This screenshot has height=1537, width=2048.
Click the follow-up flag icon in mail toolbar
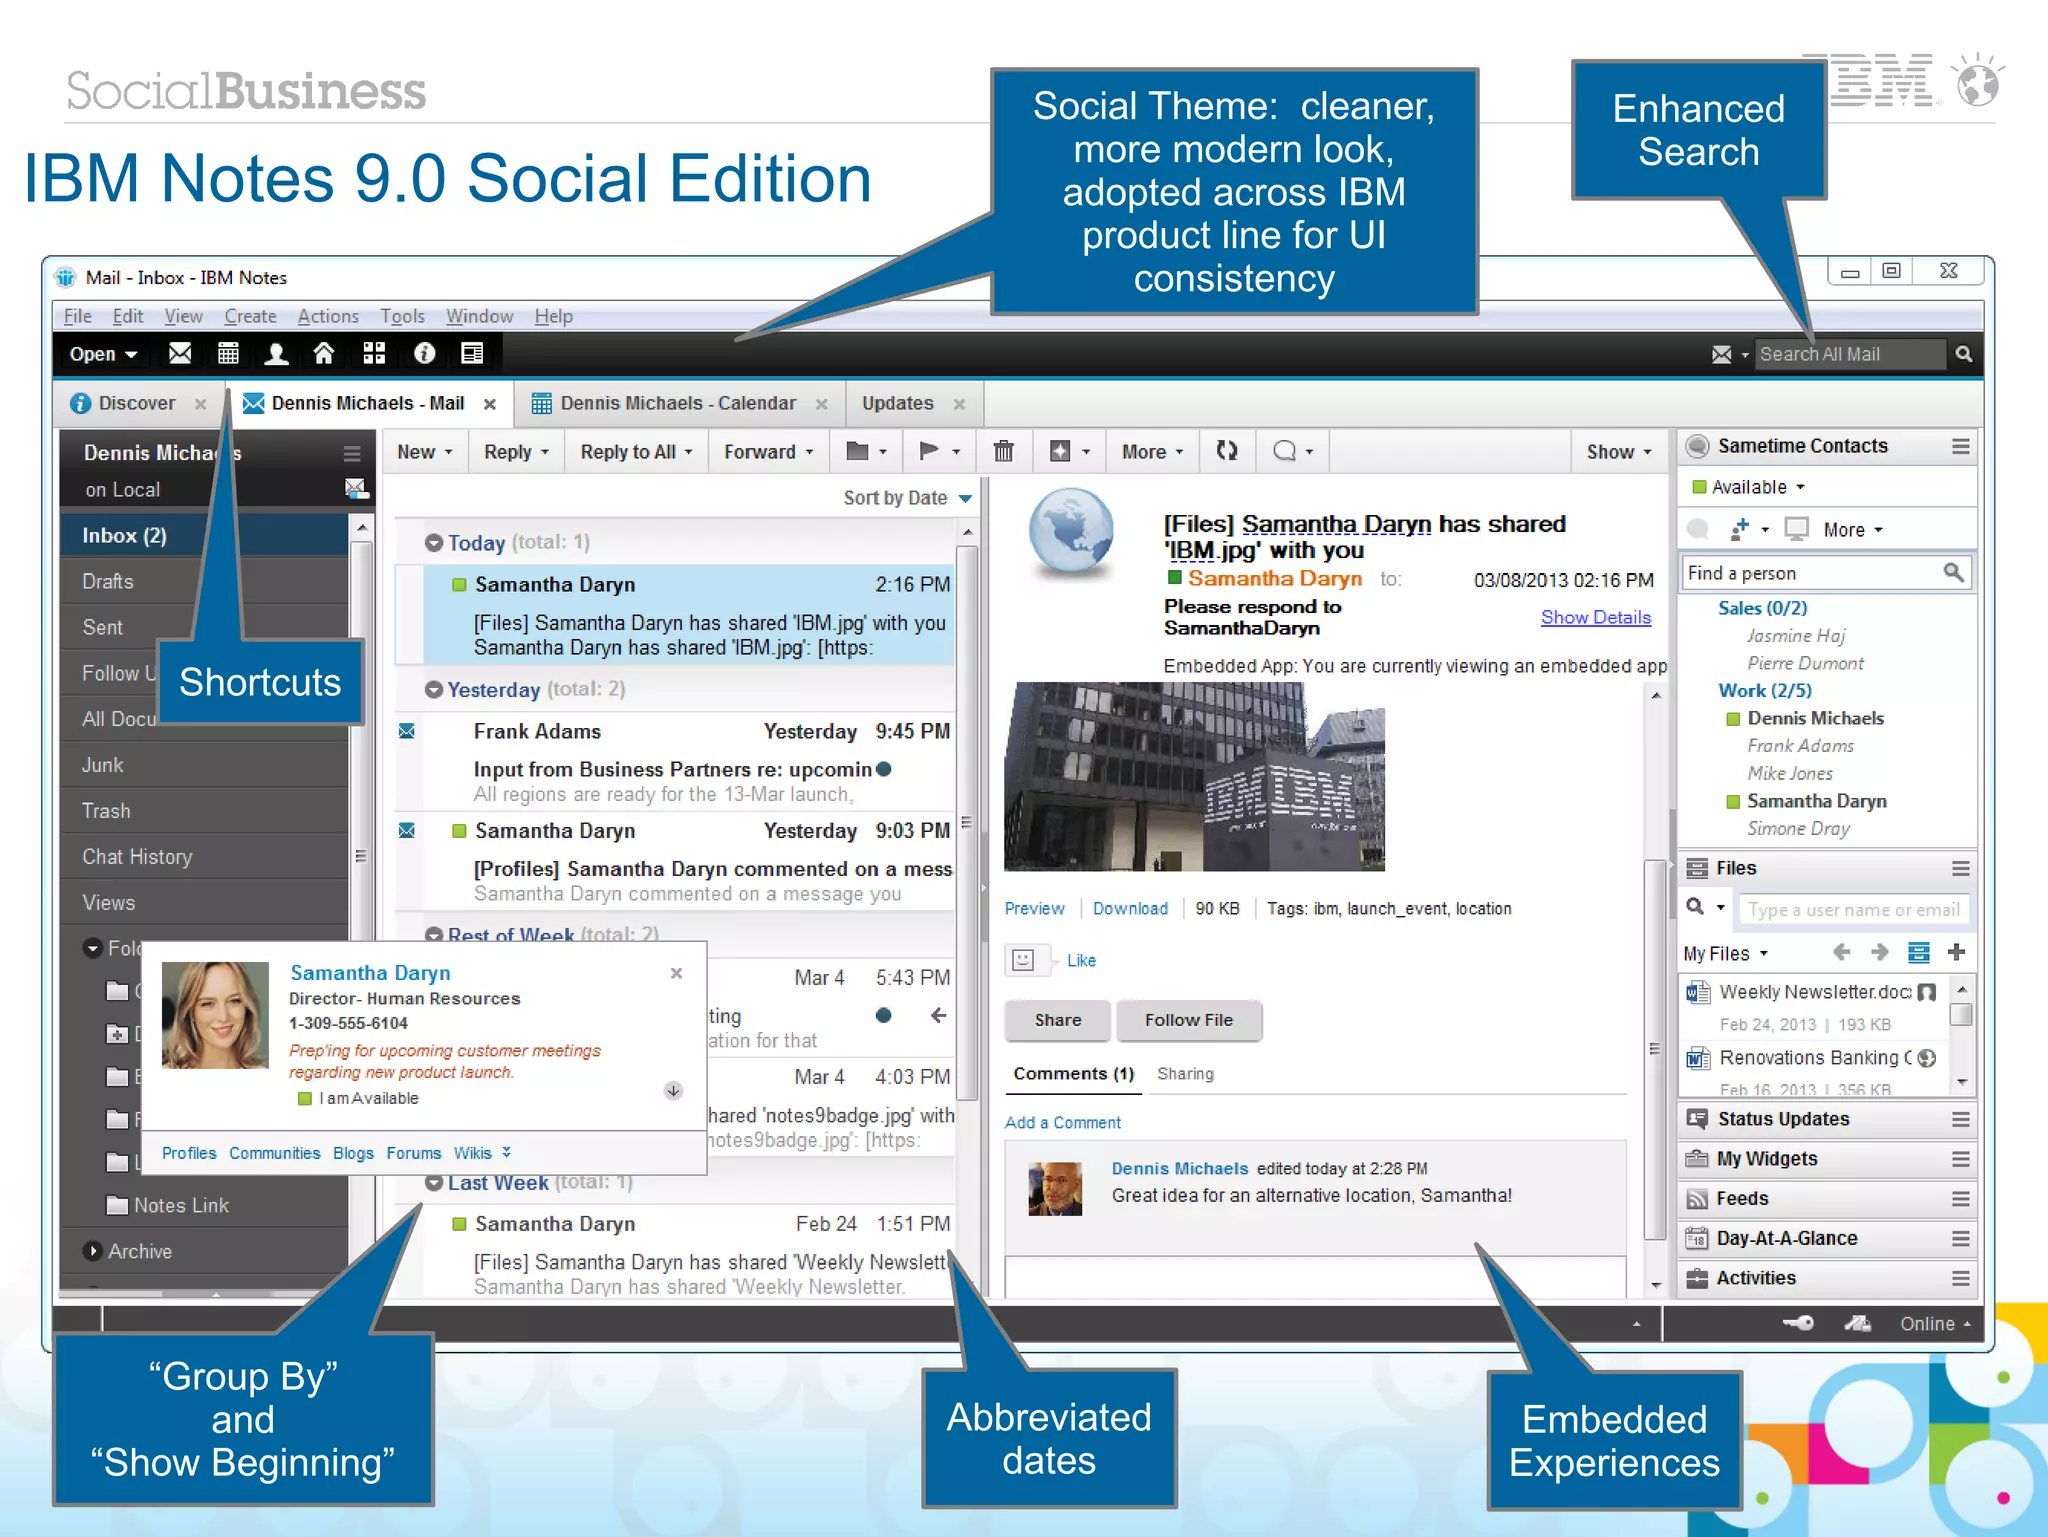pyautogui.click(x=929, y=451)
